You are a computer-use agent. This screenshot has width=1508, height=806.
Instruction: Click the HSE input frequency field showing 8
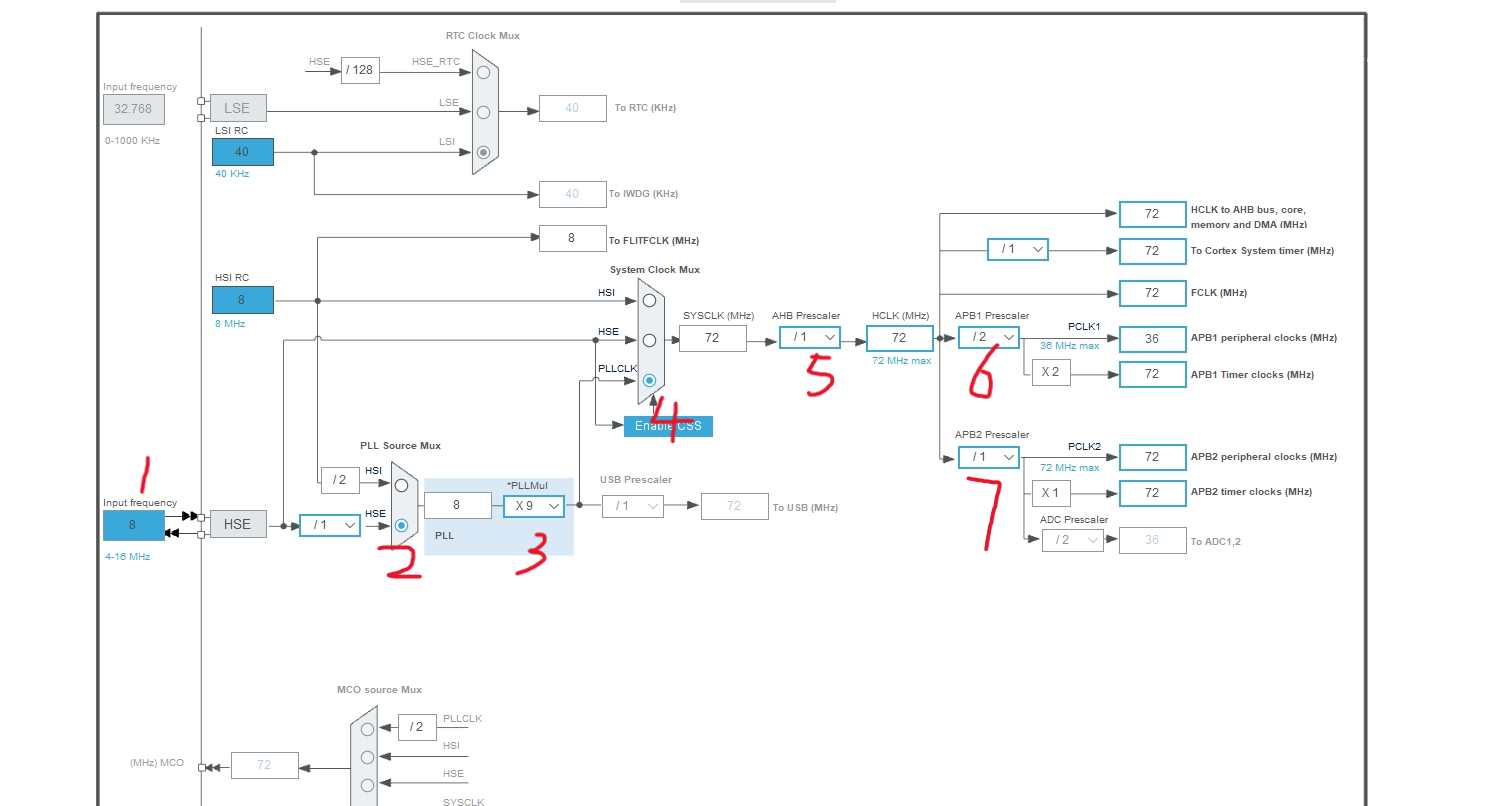tap(133, 525)
